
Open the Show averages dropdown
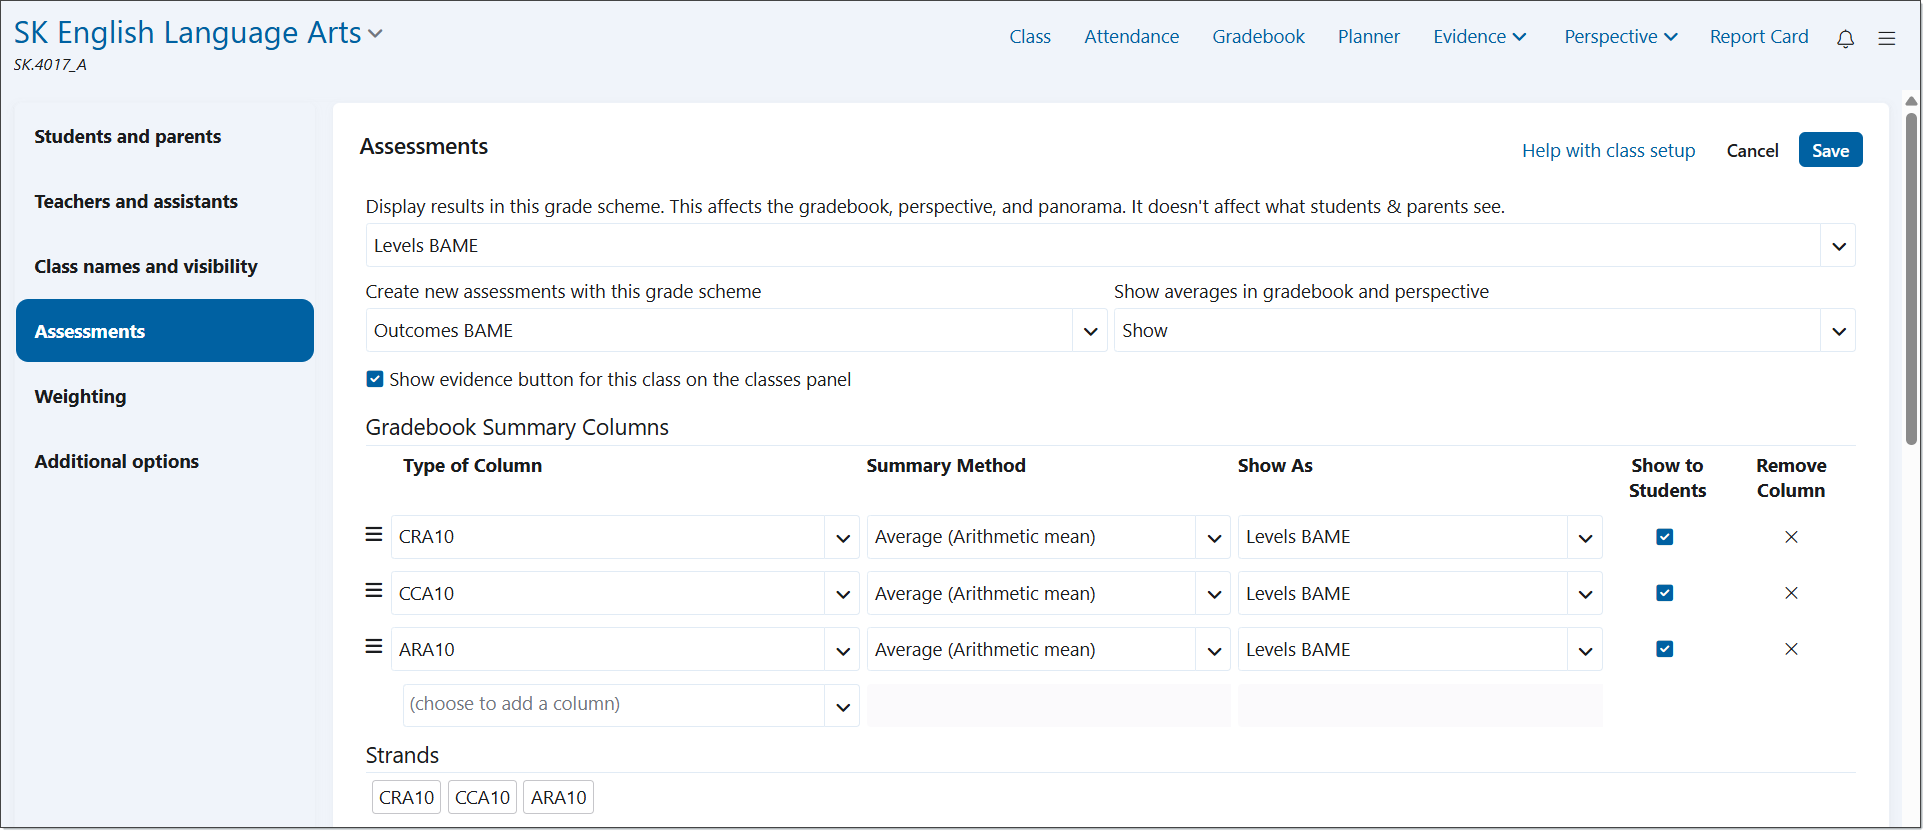pos(1484,331)
